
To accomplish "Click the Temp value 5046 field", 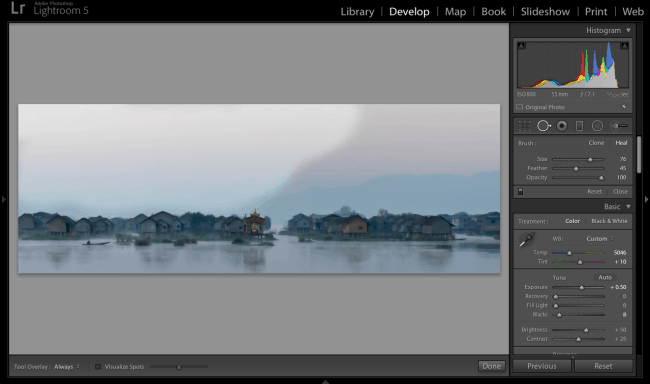I will 620,253.
